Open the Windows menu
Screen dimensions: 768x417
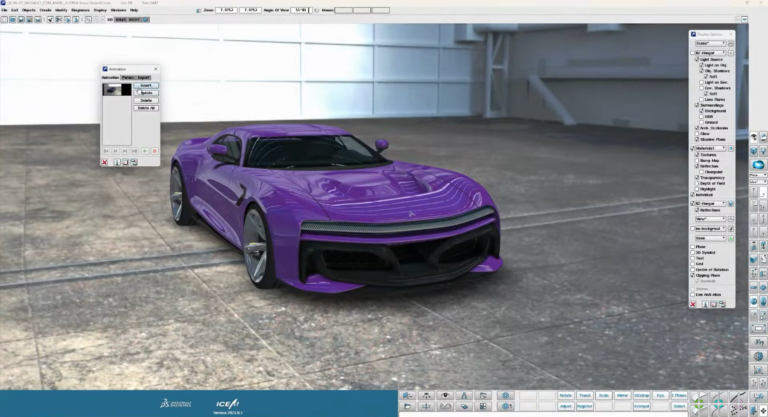coord(118,10)
